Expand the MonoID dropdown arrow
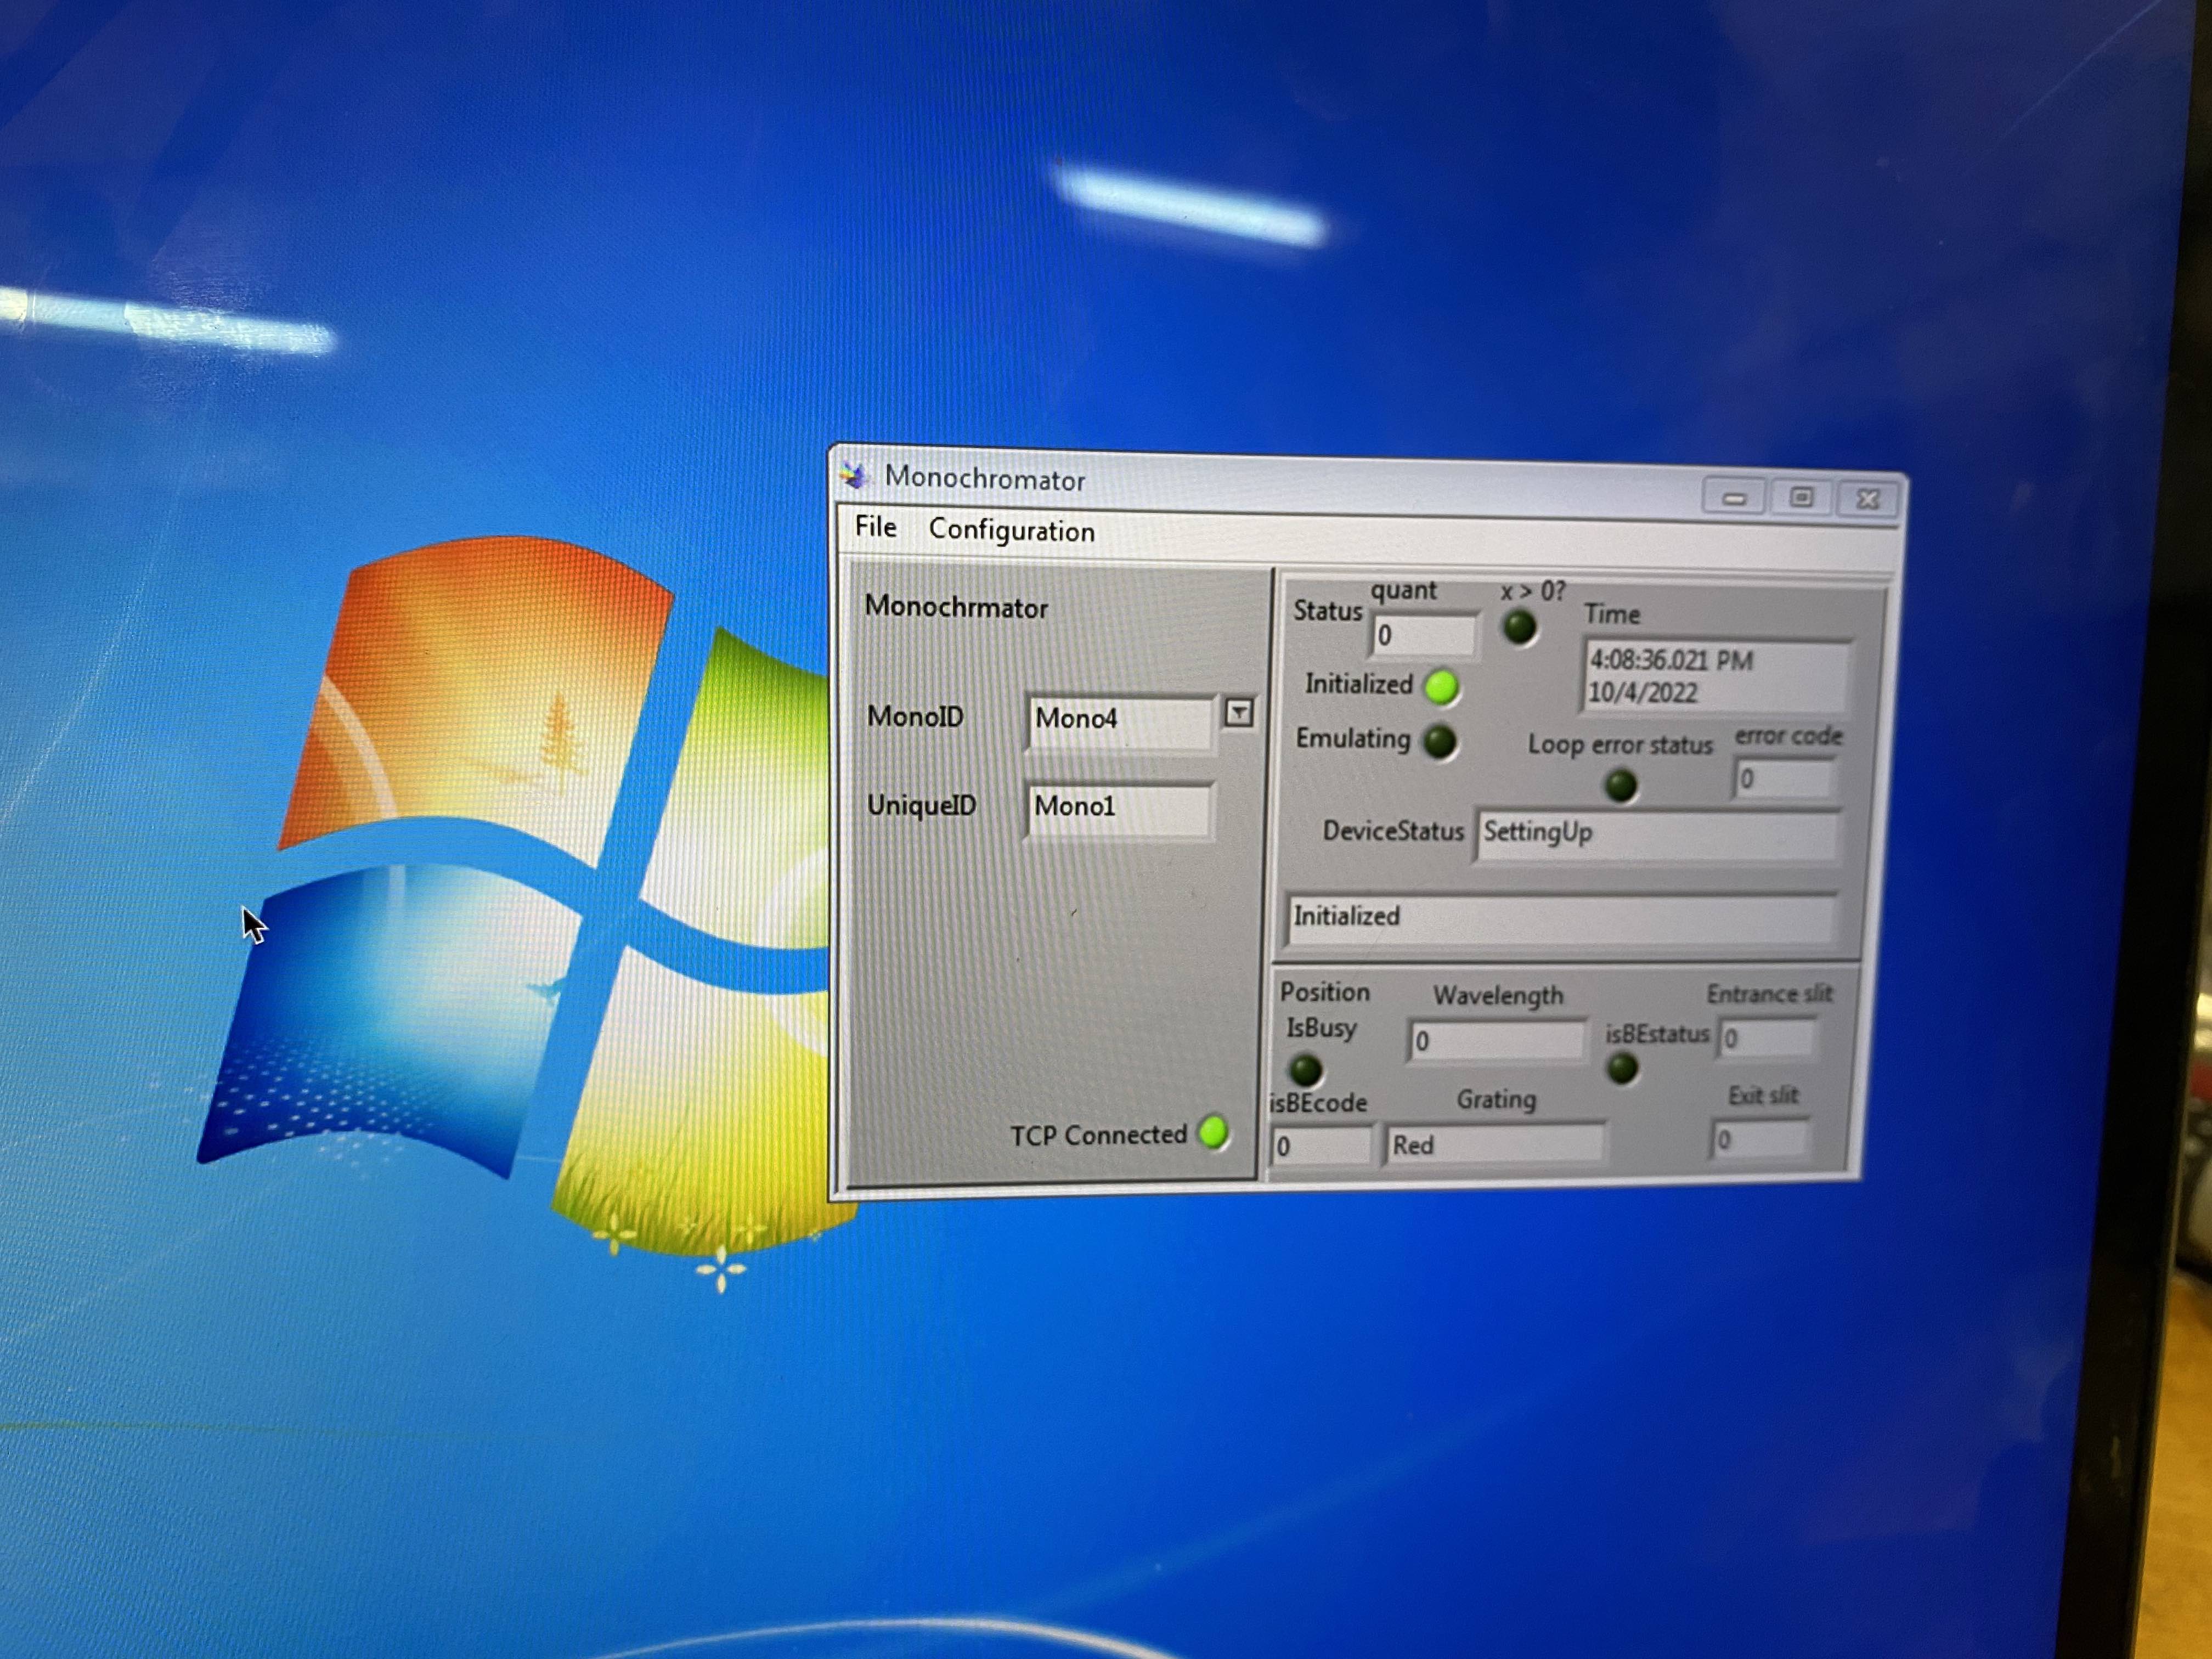The height and width of the screenshot is (1659, 2212). (1238, 713)
